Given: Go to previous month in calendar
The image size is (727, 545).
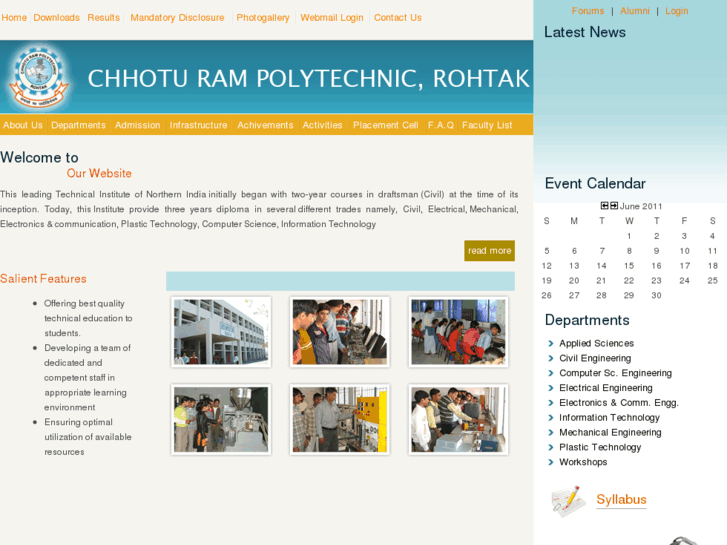Looking at the screenshot, I should coord(605,205).
